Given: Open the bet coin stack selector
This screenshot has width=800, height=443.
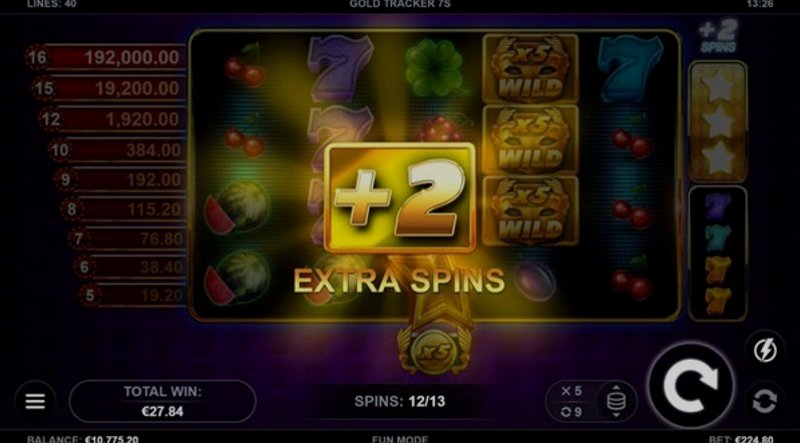Looking at the screenshot, I should click(x=616, y=401).
